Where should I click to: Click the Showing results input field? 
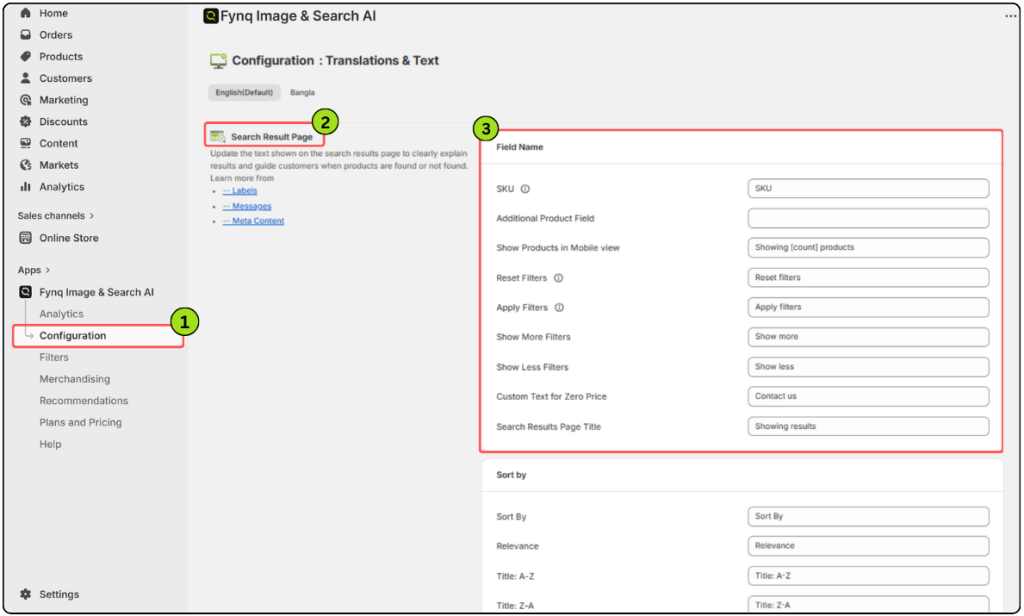click(x=868, y=426)
